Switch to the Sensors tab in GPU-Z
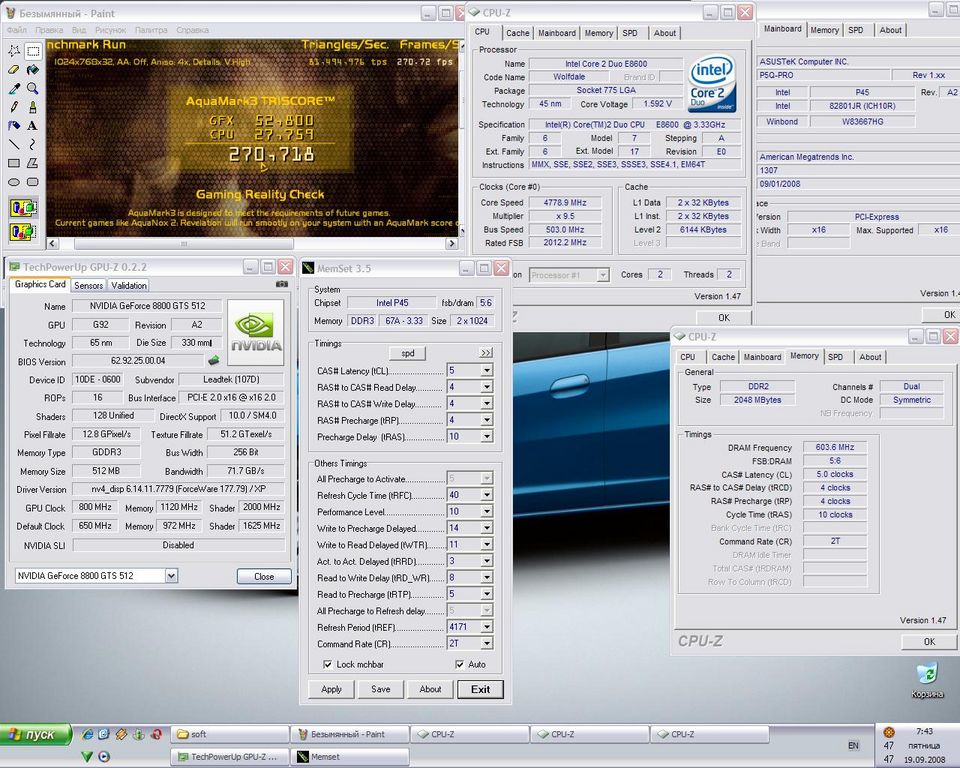 coord(88,285)
